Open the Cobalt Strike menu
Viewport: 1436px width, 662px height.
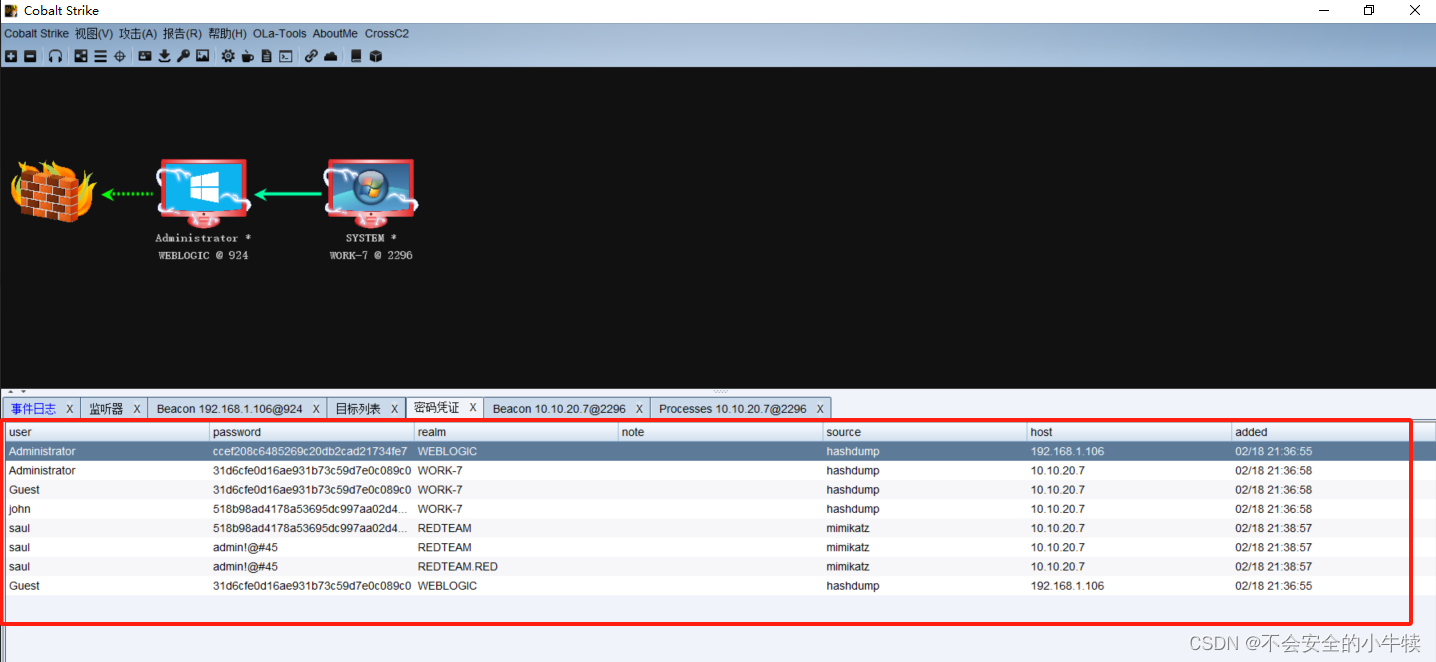(36, 33)
